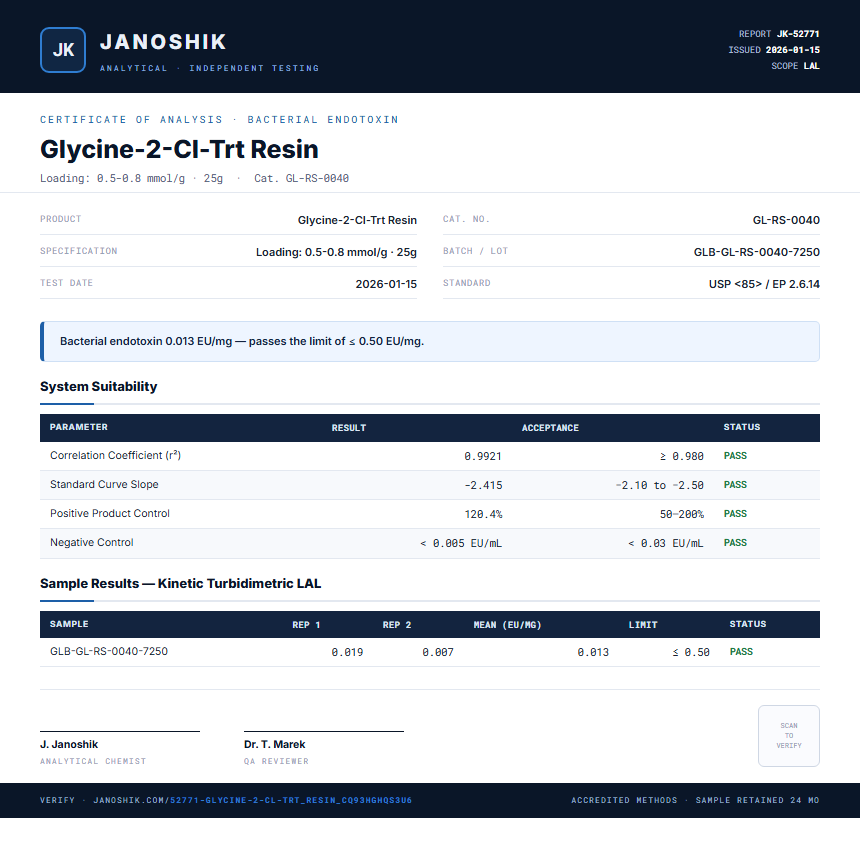Click PASS status for Standard Curve Slope
The height and width of the screenshot is (846, 860).
coord(735,485)
